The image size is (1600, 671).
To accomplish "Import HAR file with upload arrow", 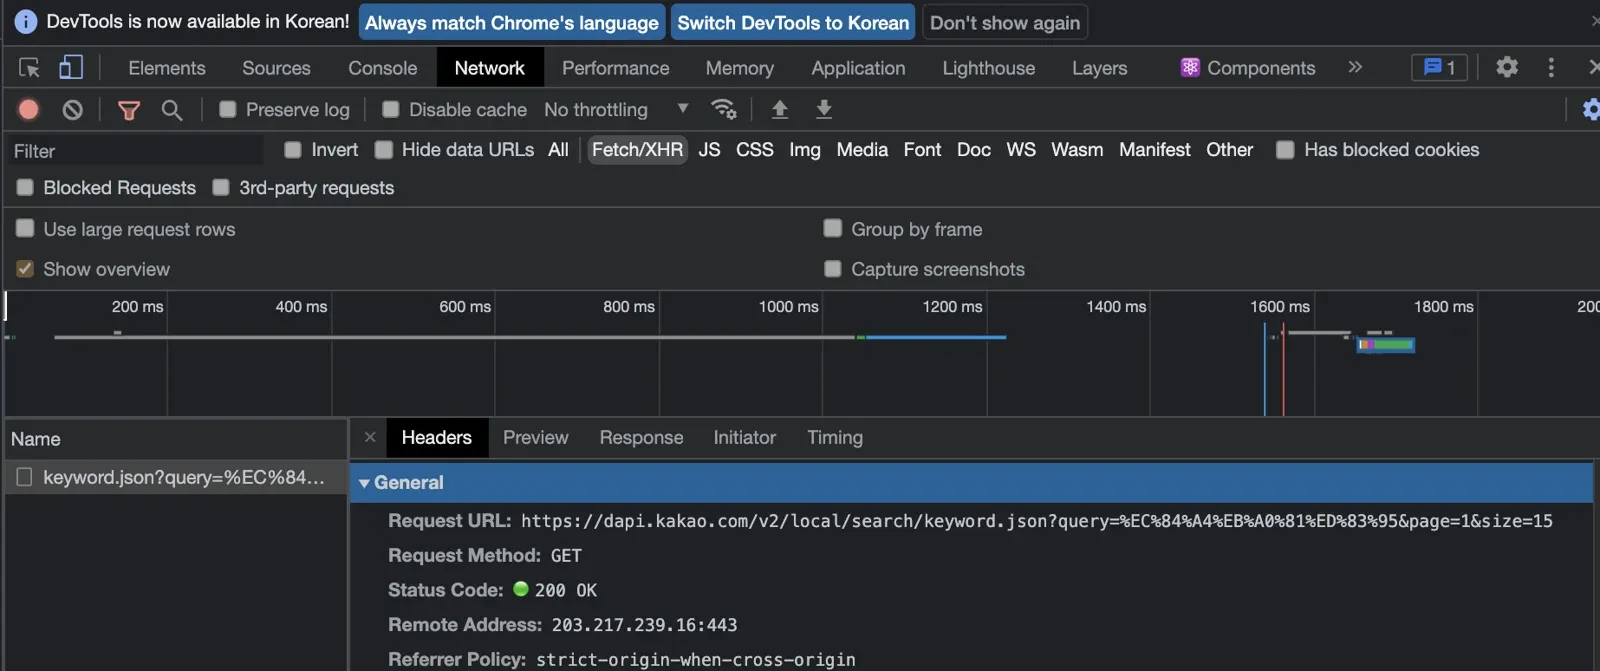I will coord(780,109).
